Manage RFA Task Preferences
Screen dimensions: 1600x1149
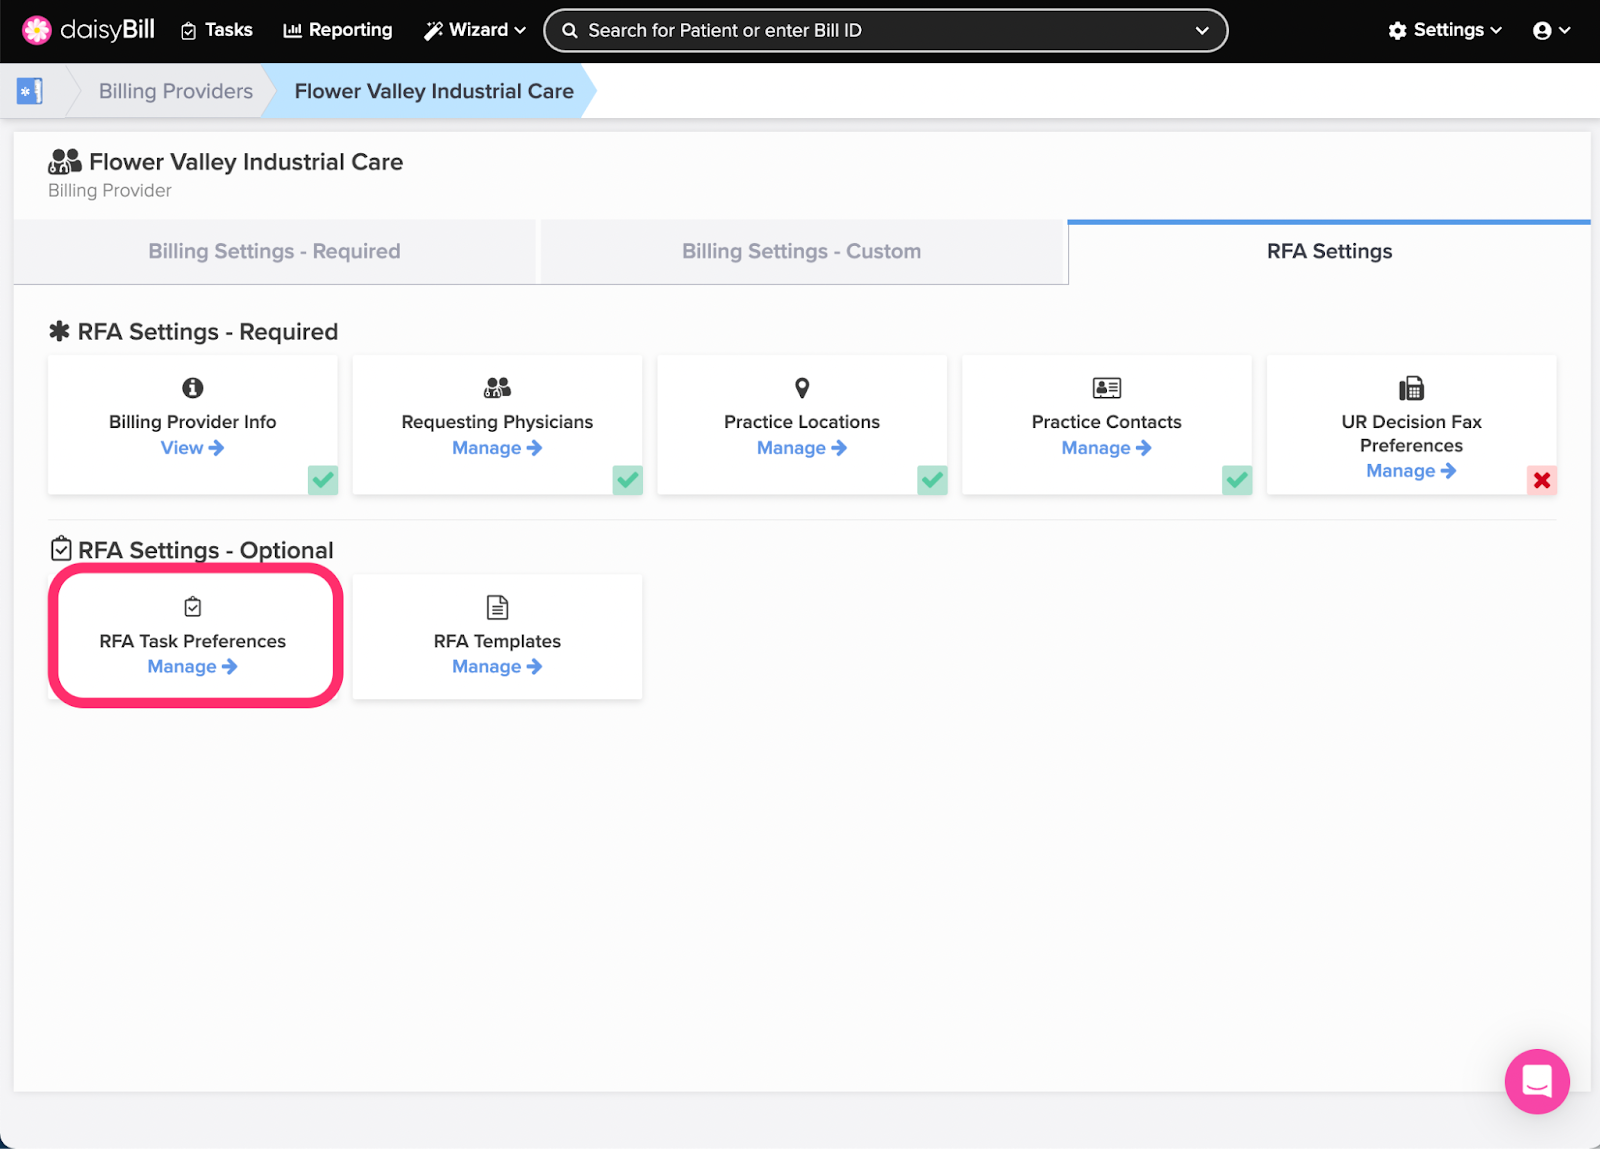point(193,667)
